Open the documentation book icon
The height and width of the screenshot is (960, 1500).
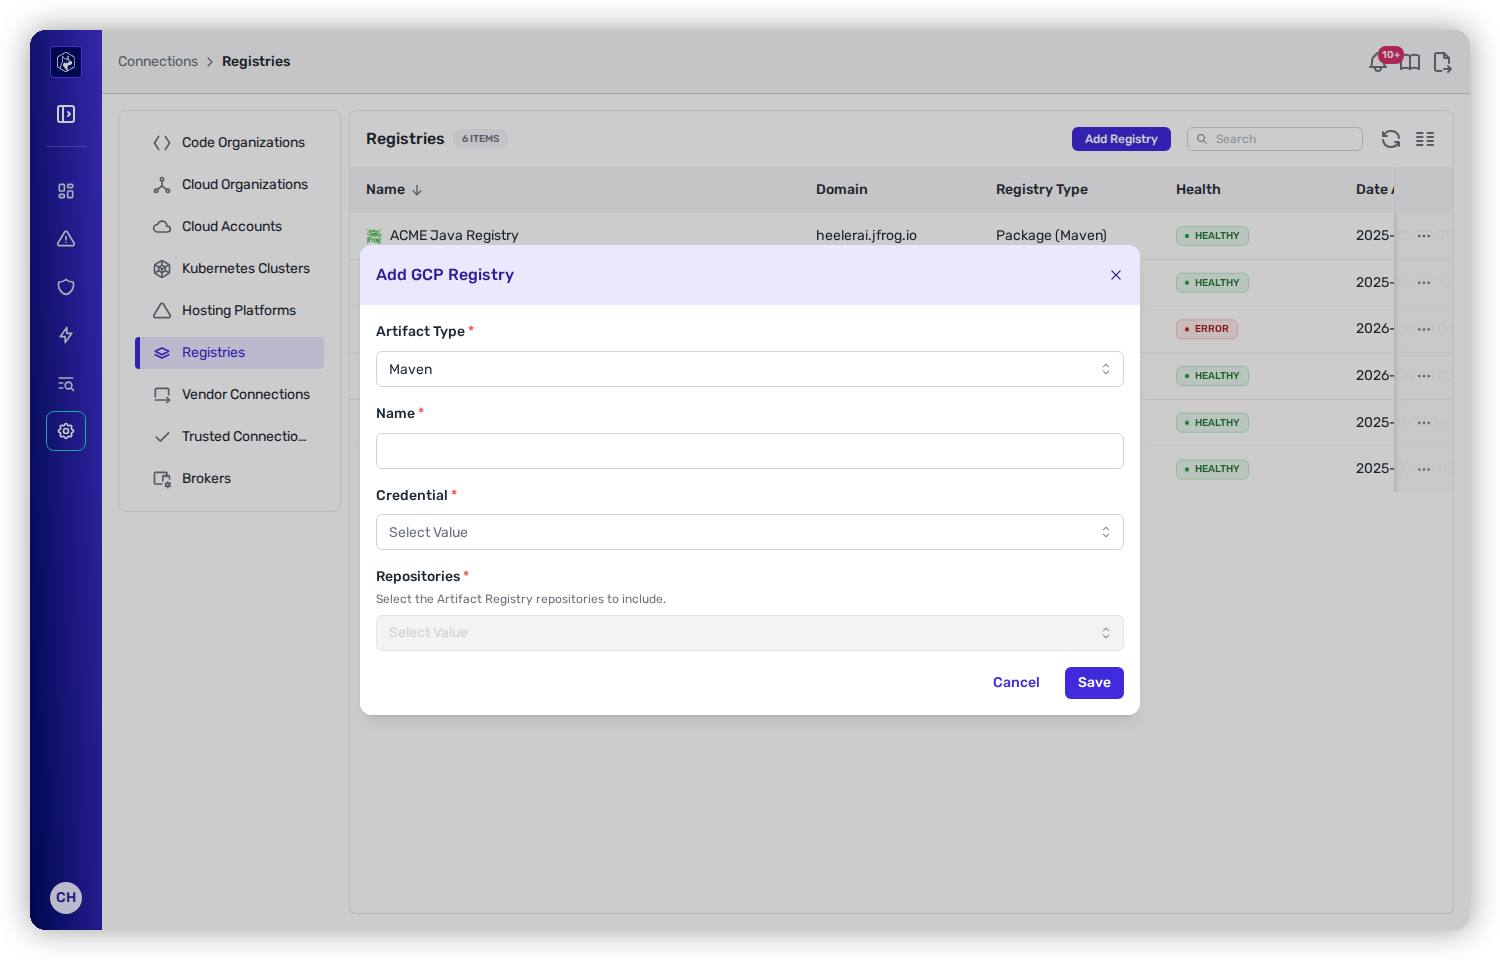[x=1410, y=62]
